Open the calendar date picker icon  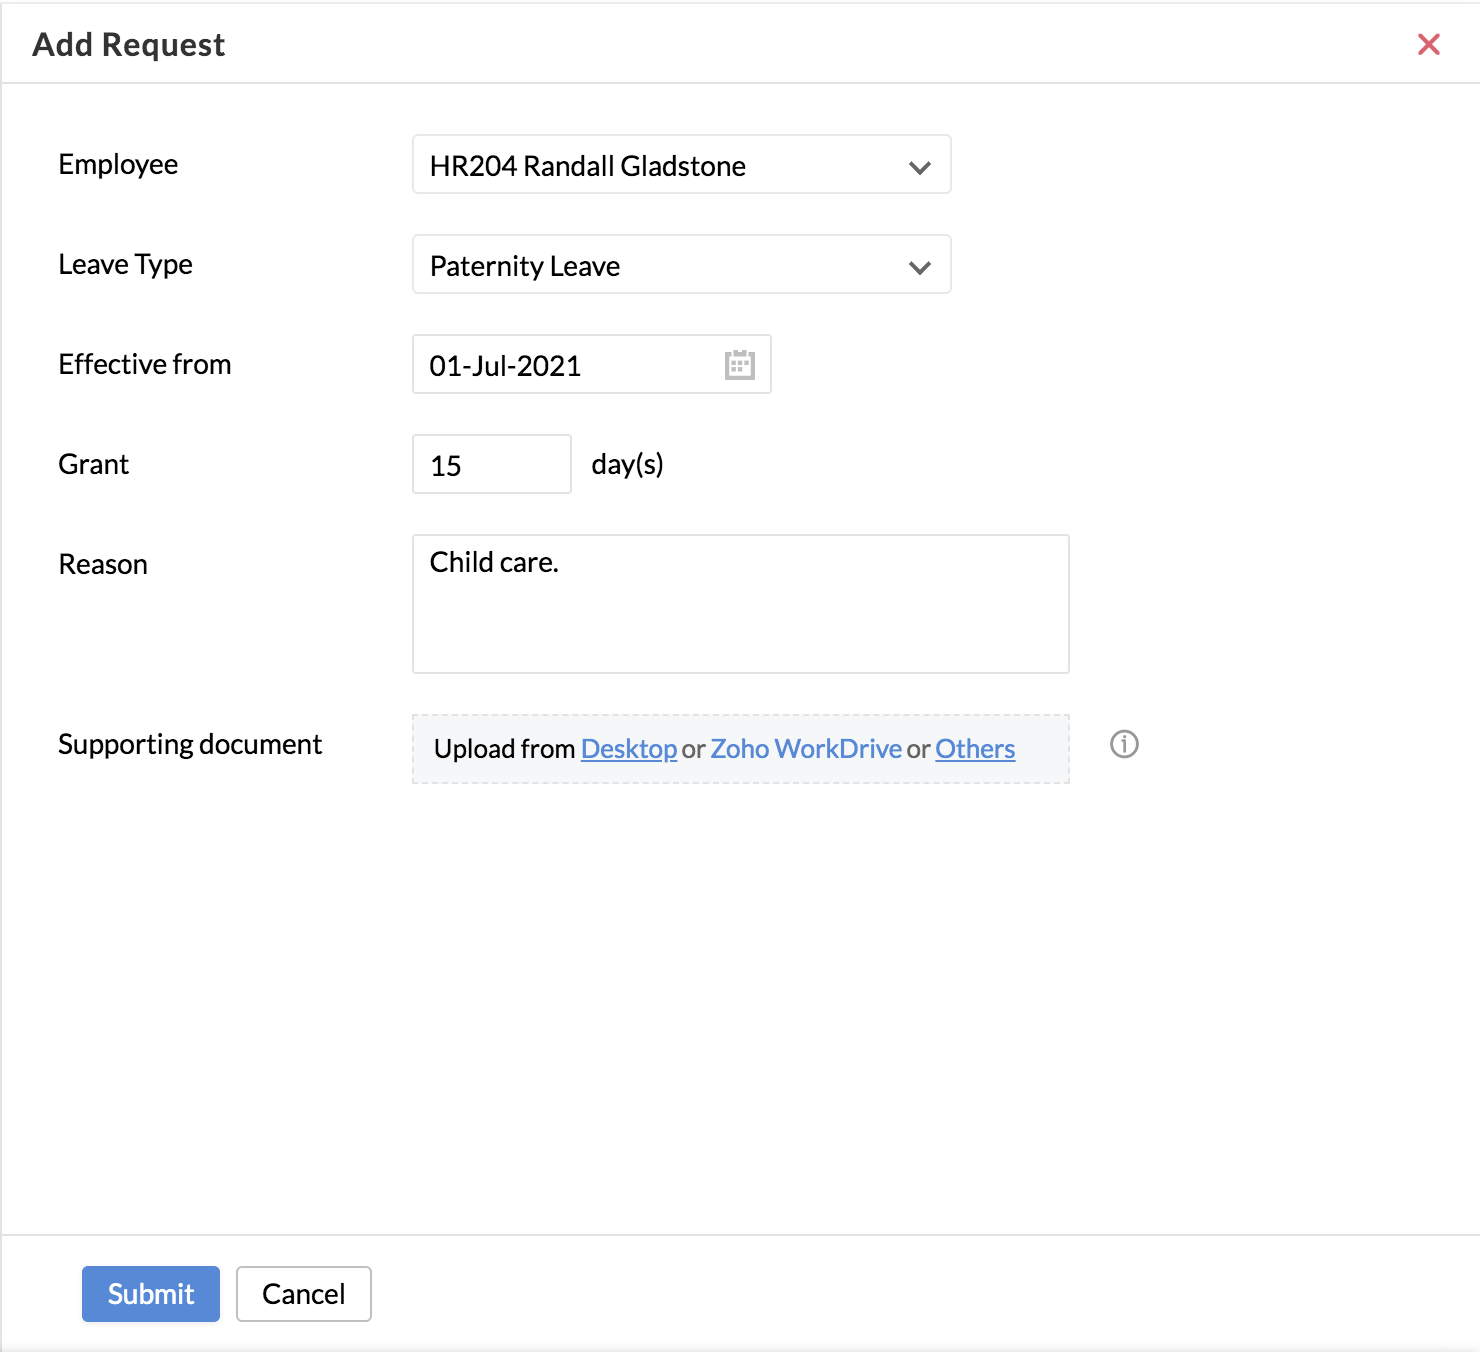pyautogui.click(x=739, y=366)
